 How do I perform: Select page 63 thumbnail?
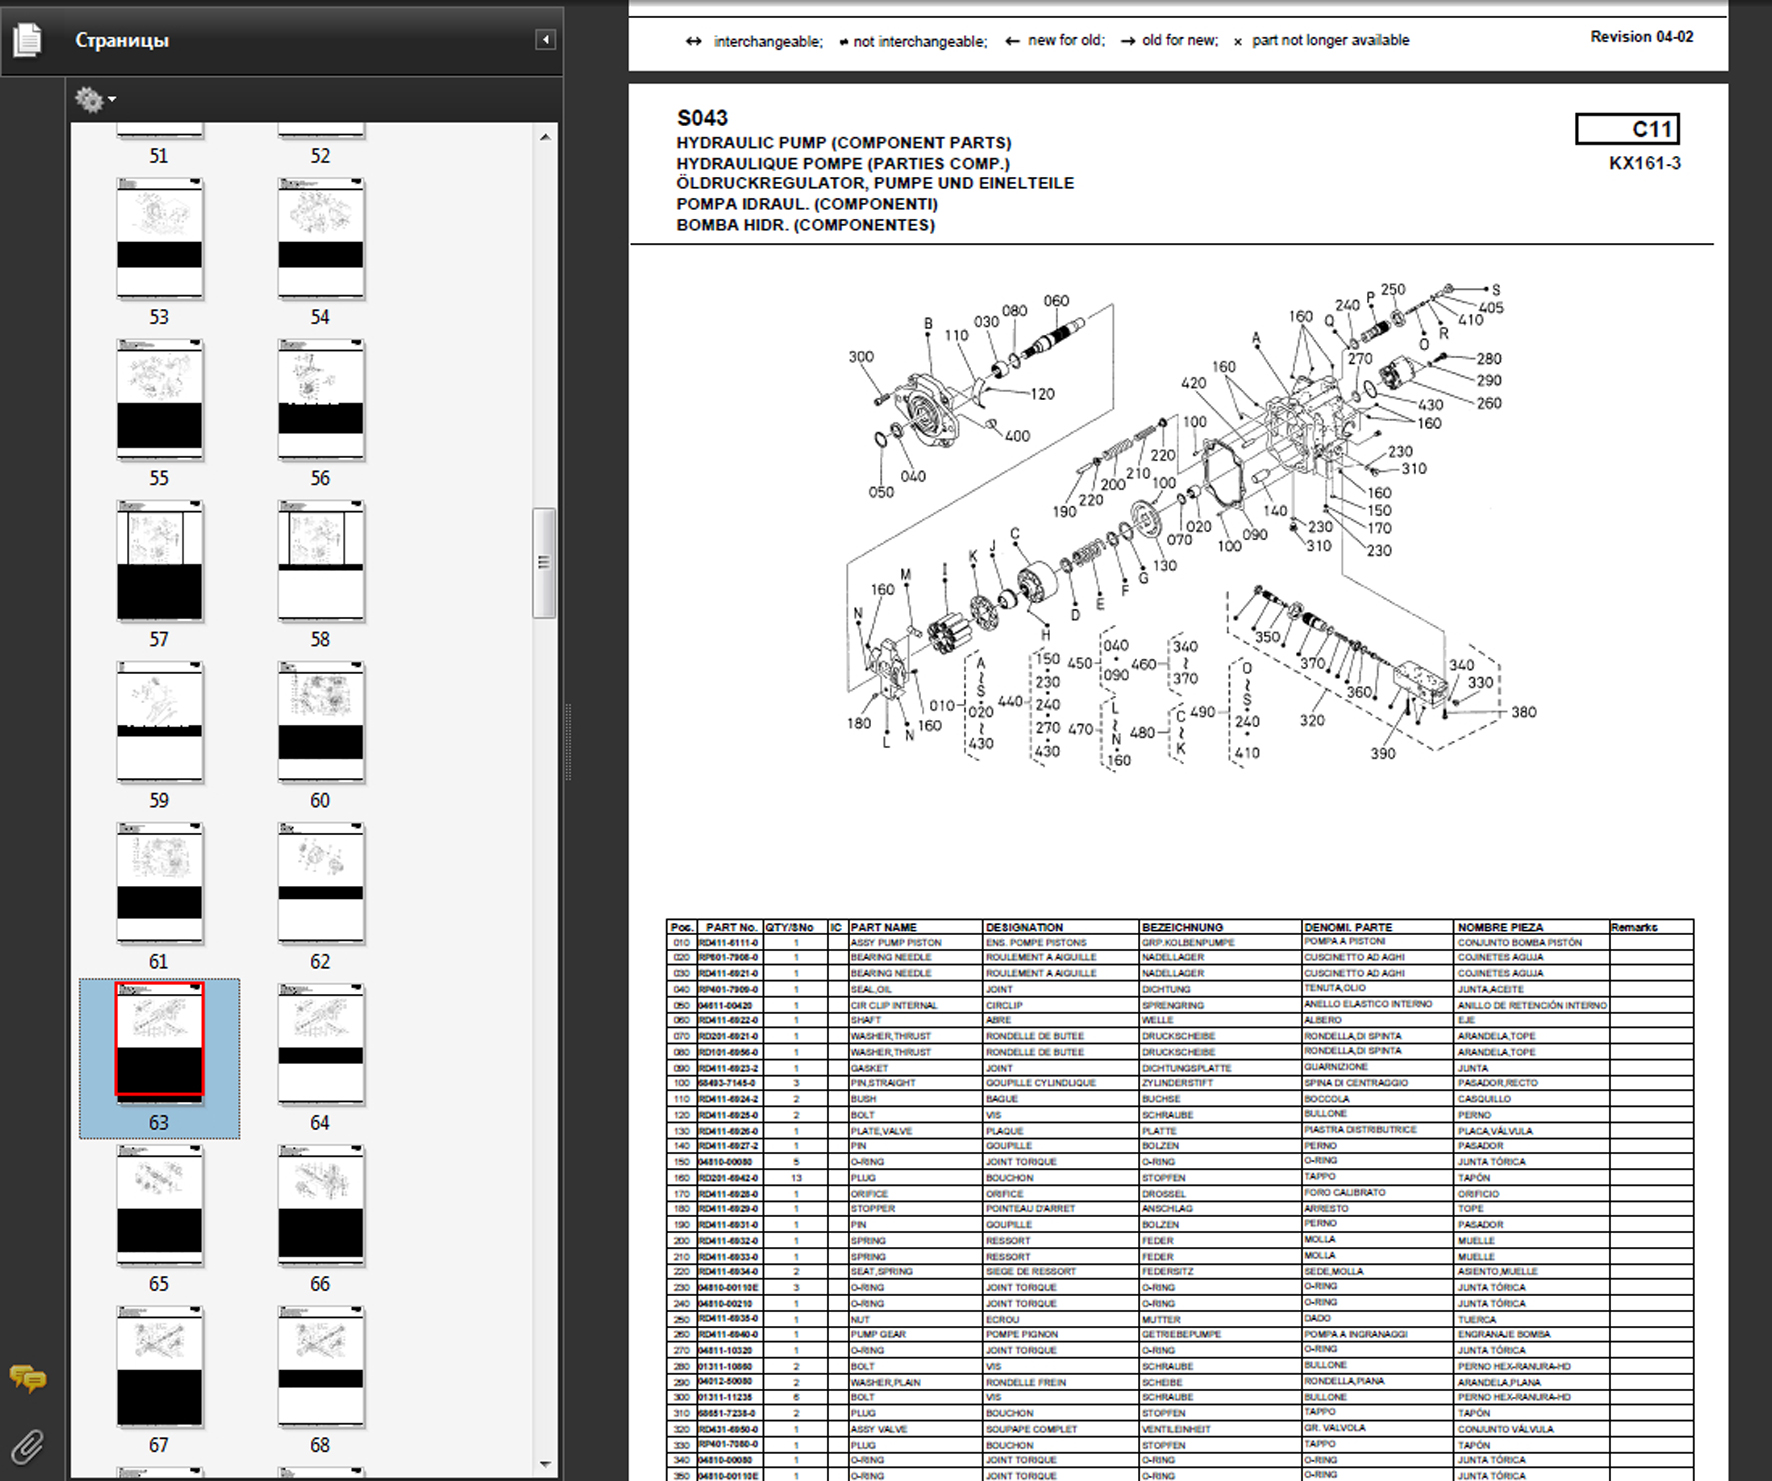pos(159,1041)
